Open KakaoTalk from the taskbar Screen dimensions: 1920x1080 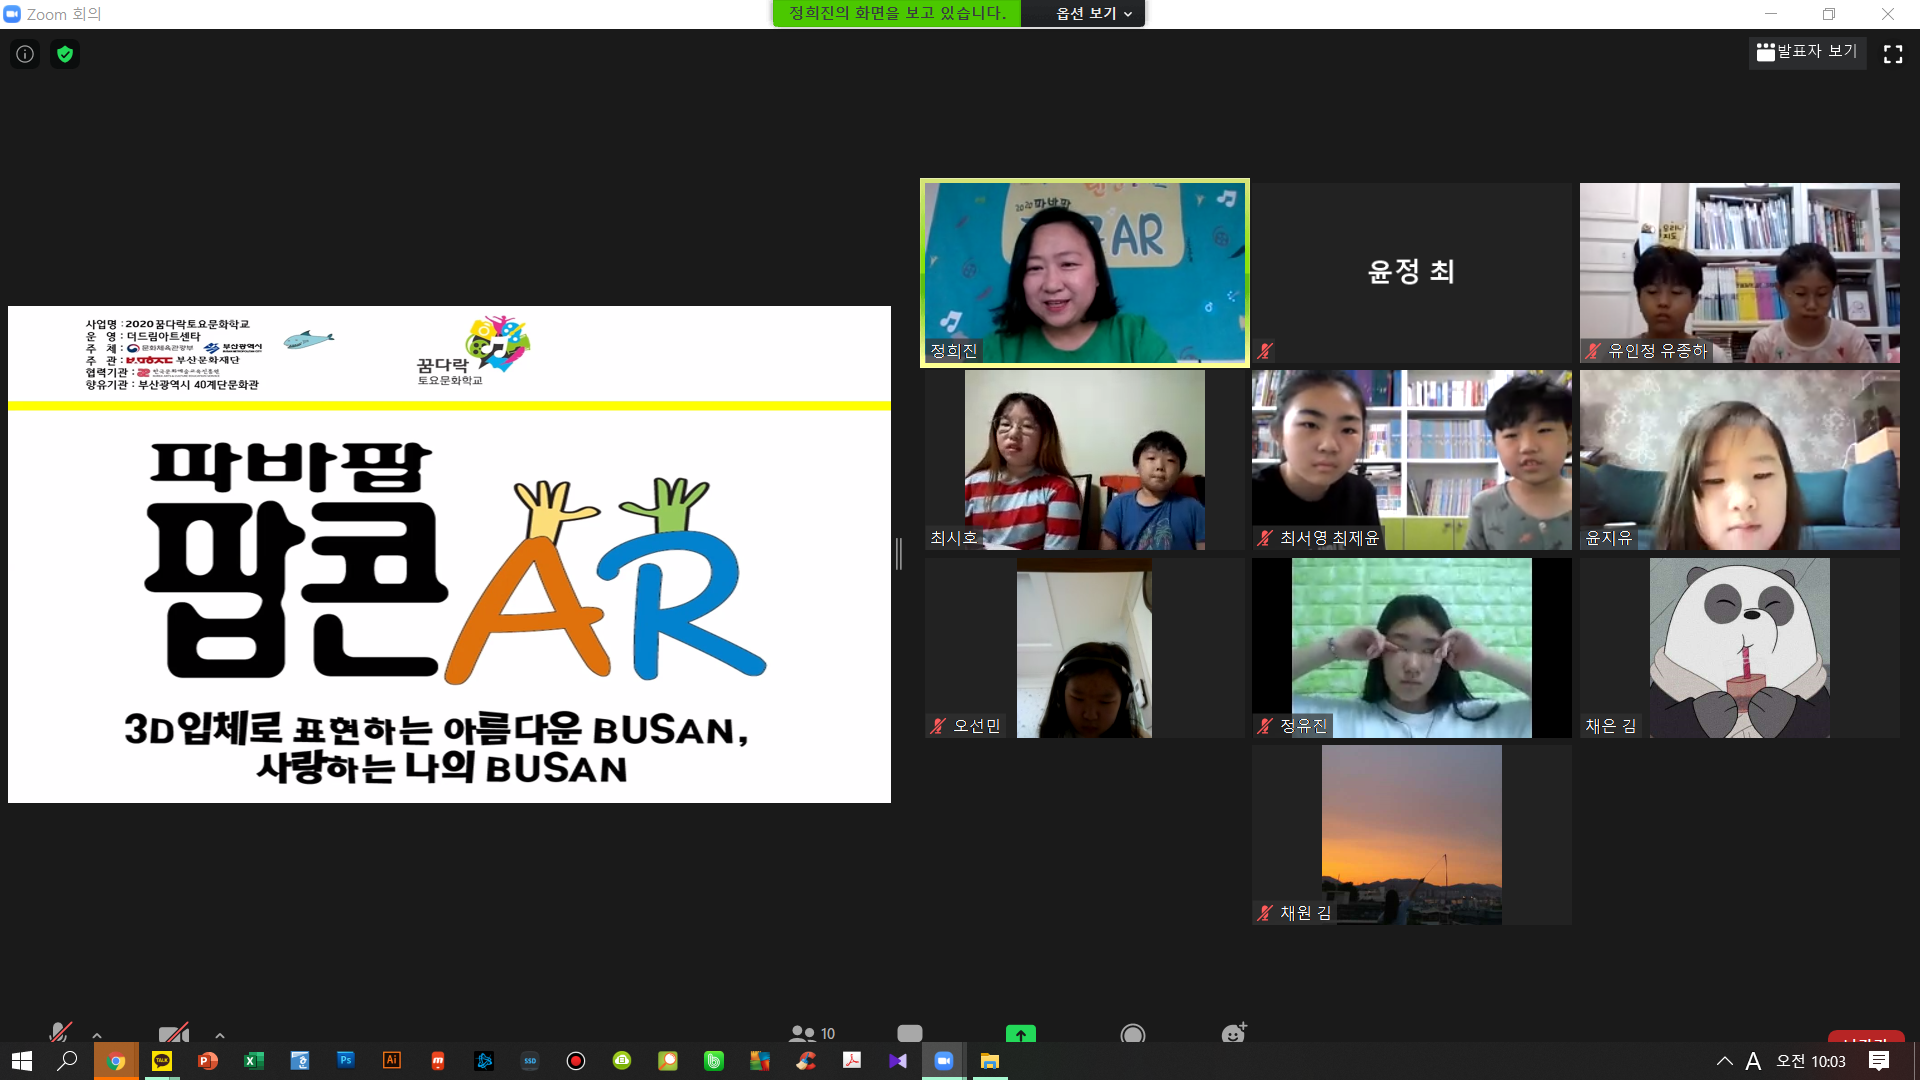pyautogui.click(x=162, y=1061)
